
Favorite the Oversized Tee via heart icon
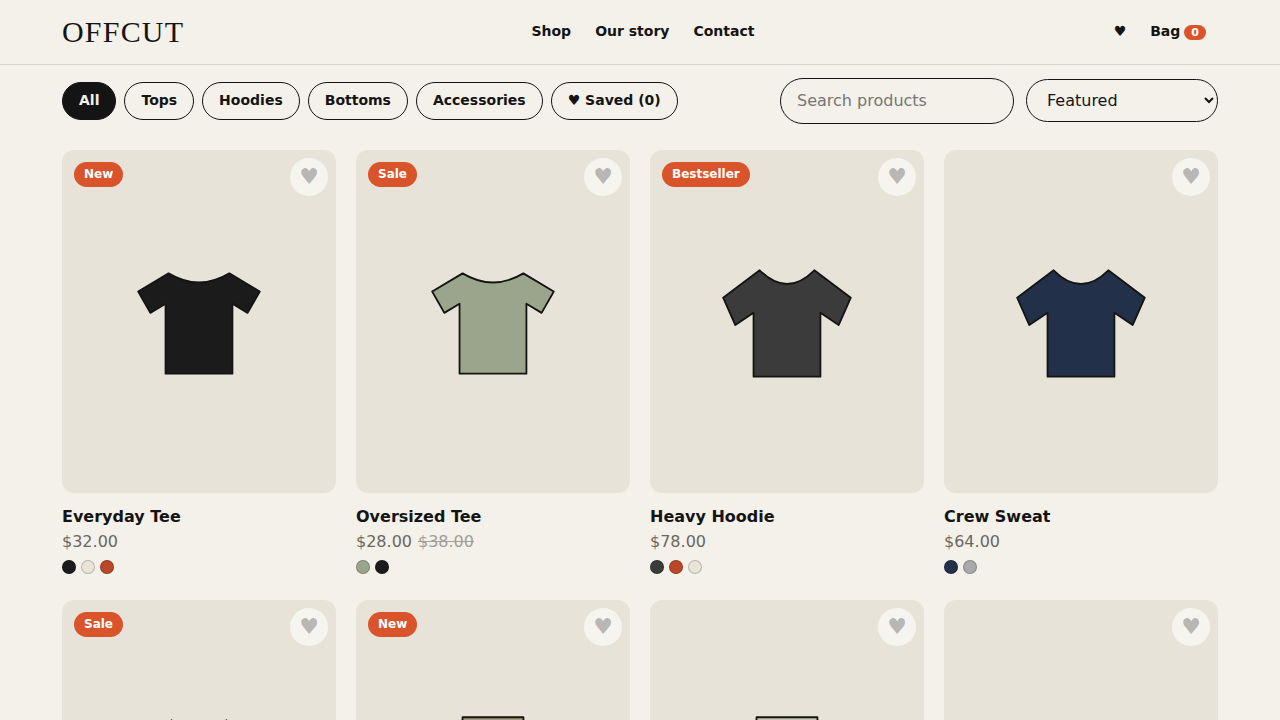coord(603,177)
